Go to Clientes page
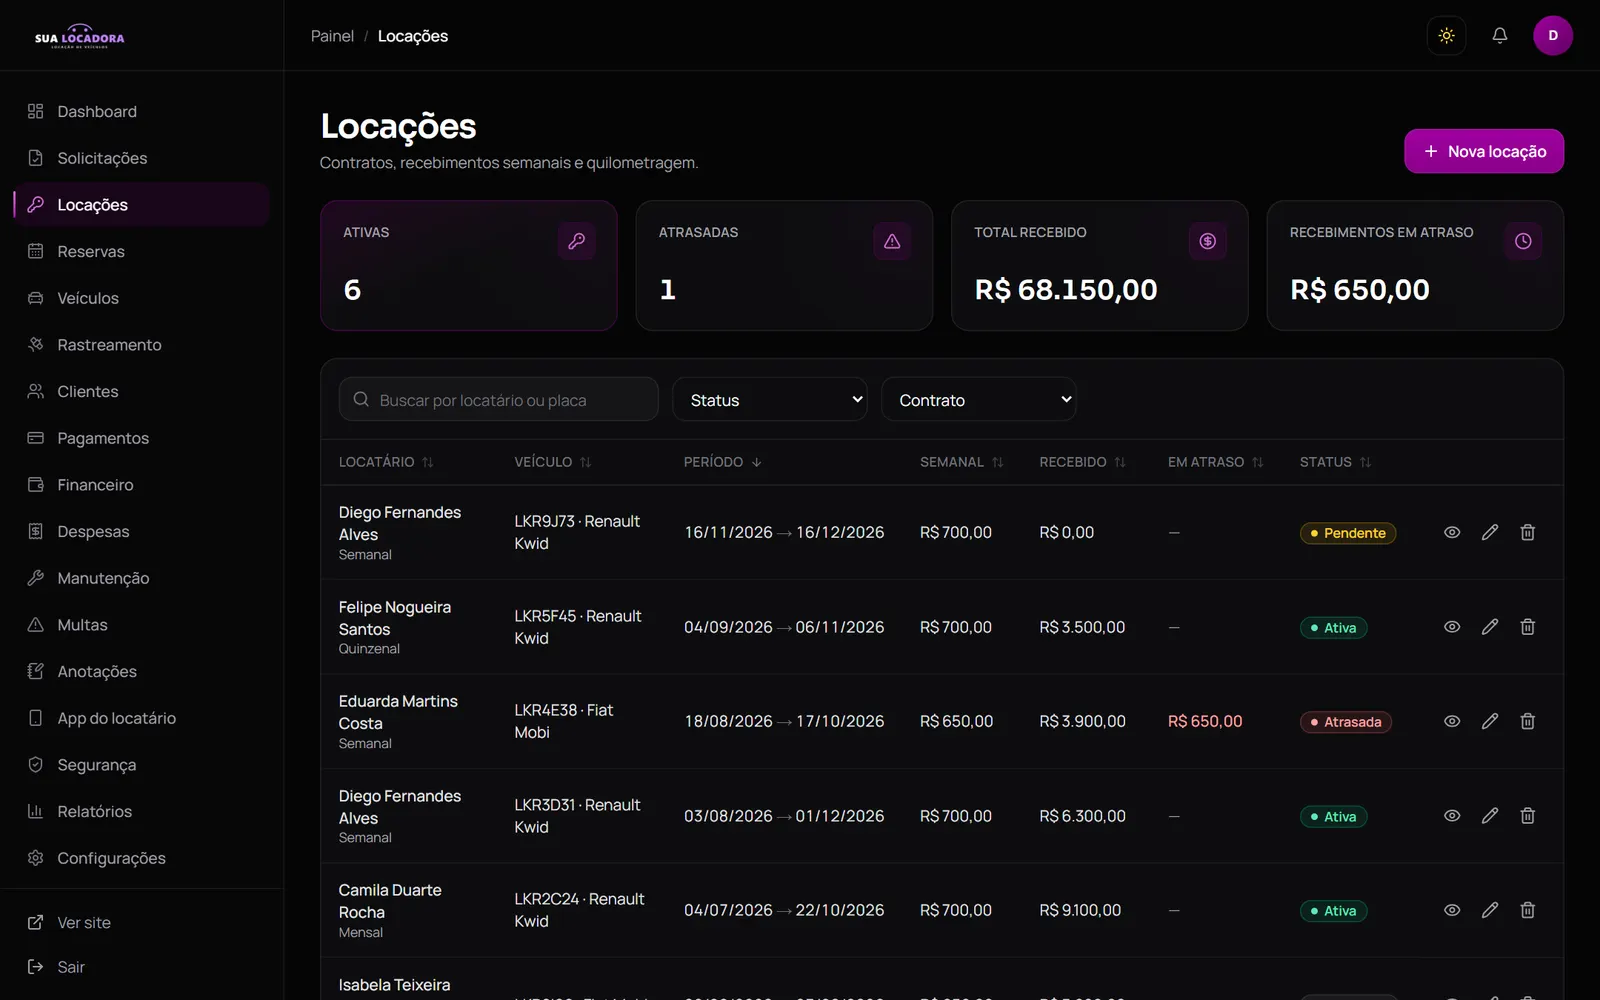Image resolution: width=1600 pixels, height=1000 pixels. [142, 392]
